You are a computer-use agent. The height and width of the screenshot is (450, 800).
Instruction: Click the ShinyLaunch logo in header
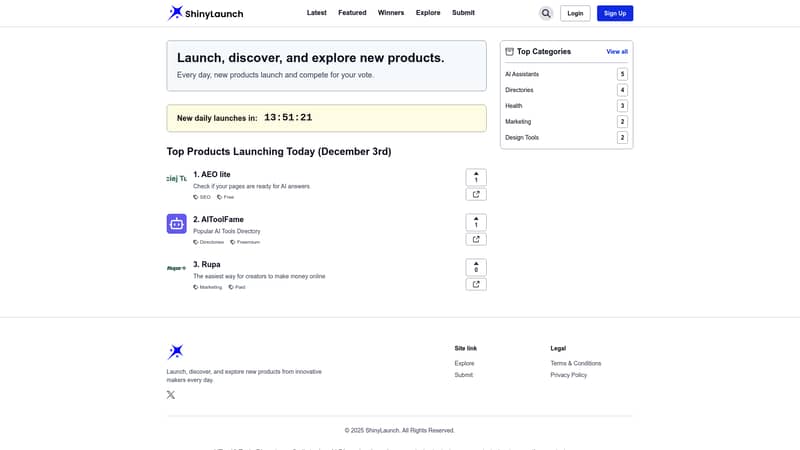[205, 13]
